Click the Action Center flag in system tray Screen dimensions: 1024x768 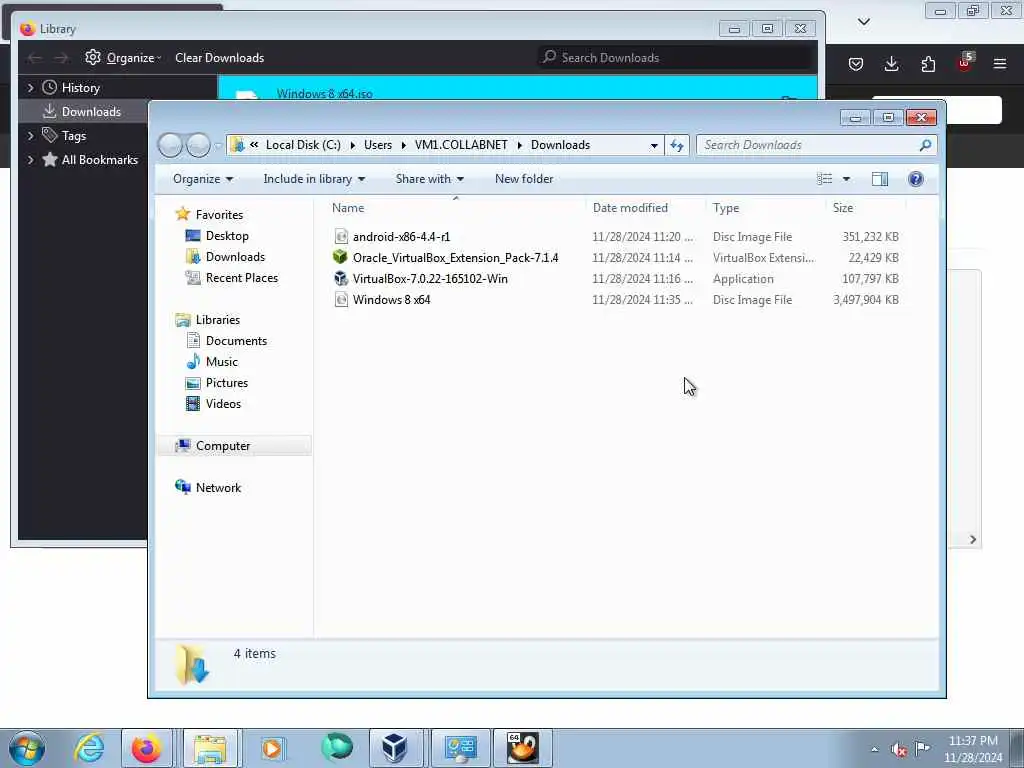[x=922, y=748]
